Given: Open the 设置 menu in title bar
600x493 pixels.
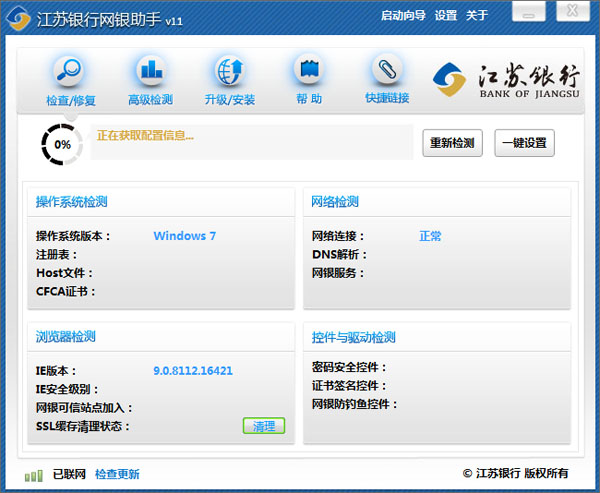Looking at the screenshot, I should tap(446, 16).
